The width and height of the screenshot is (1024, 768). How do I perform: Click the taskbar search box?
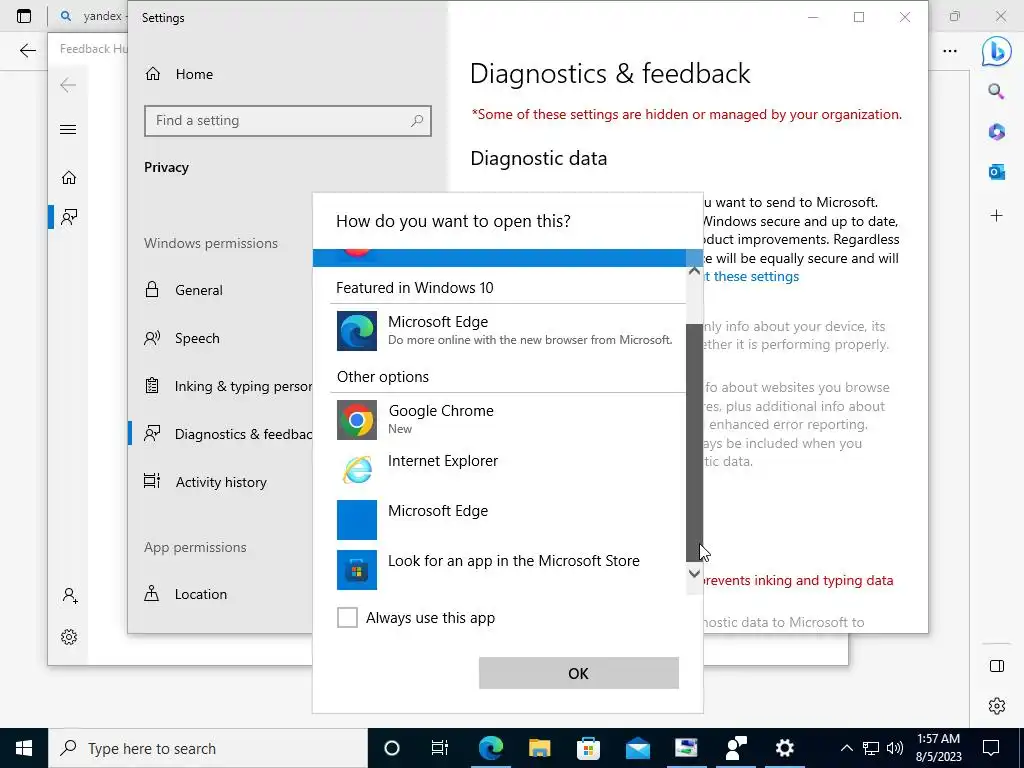[208, 748]
